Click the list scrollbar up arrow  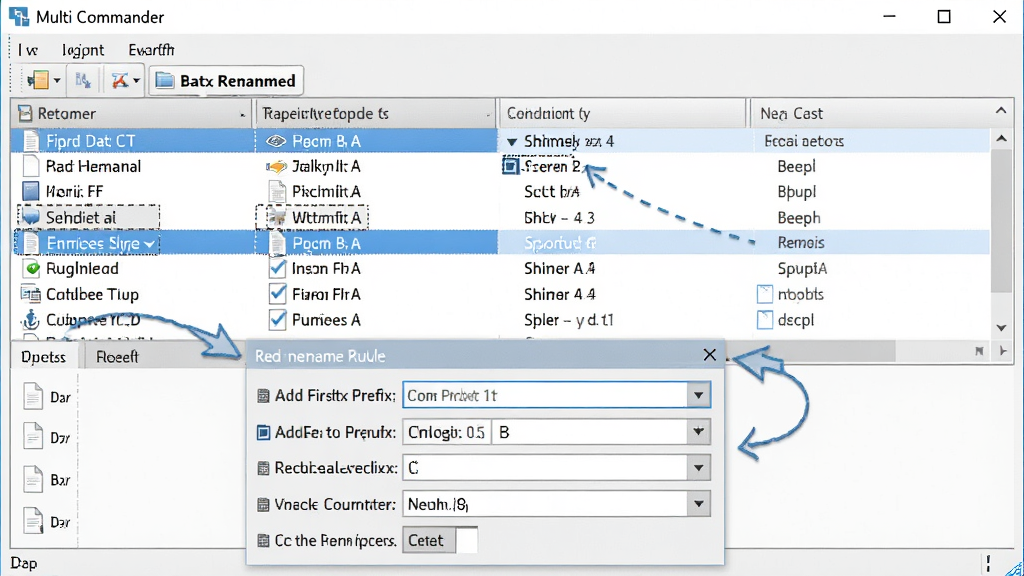[x=1001, y=139]
